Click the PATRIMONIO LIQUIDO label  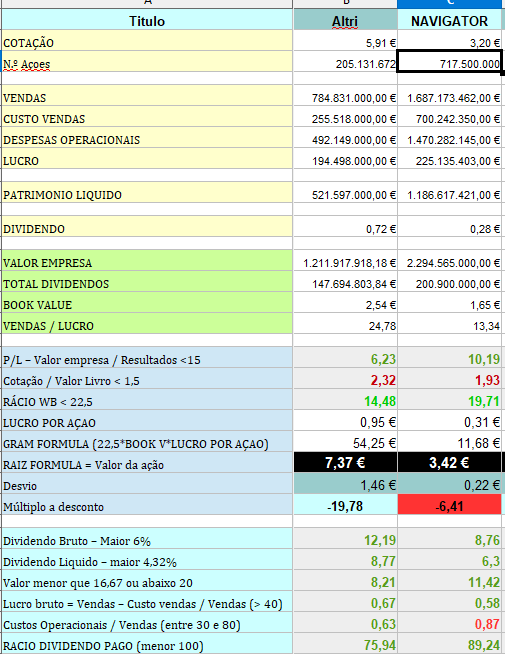(x=147, y=194)
